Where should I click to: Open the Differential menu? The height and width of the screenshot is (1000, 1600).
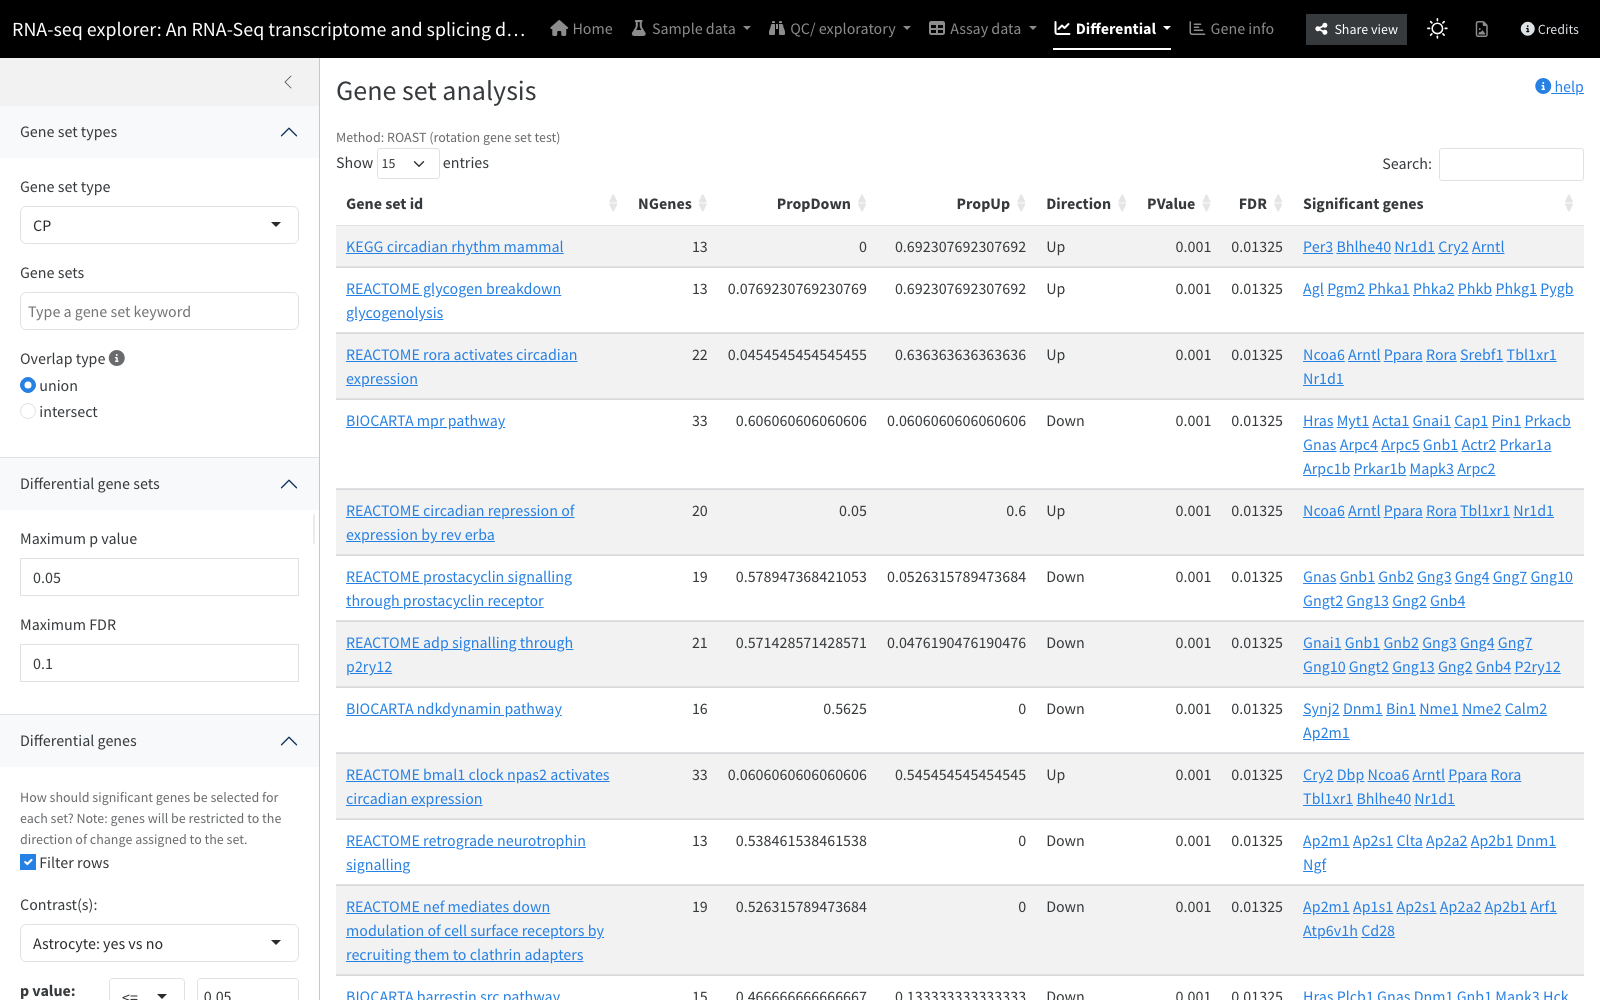[1112, 29]
